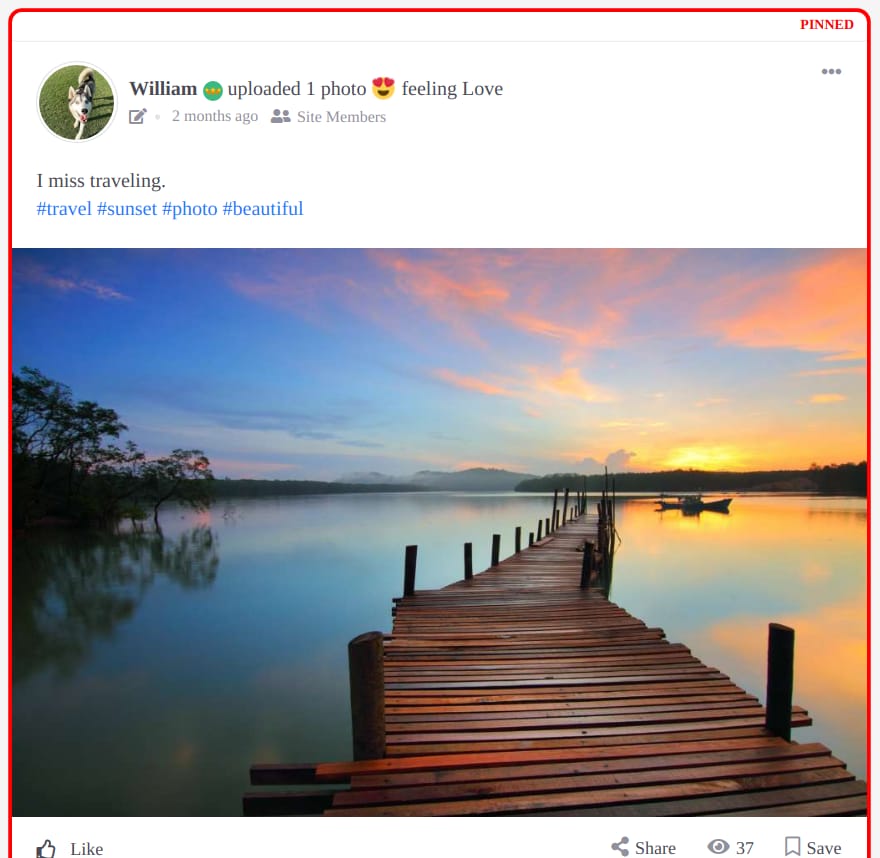Click the green badge beside William
Viewport: 880px width, 858px height.
click(213, 90)
